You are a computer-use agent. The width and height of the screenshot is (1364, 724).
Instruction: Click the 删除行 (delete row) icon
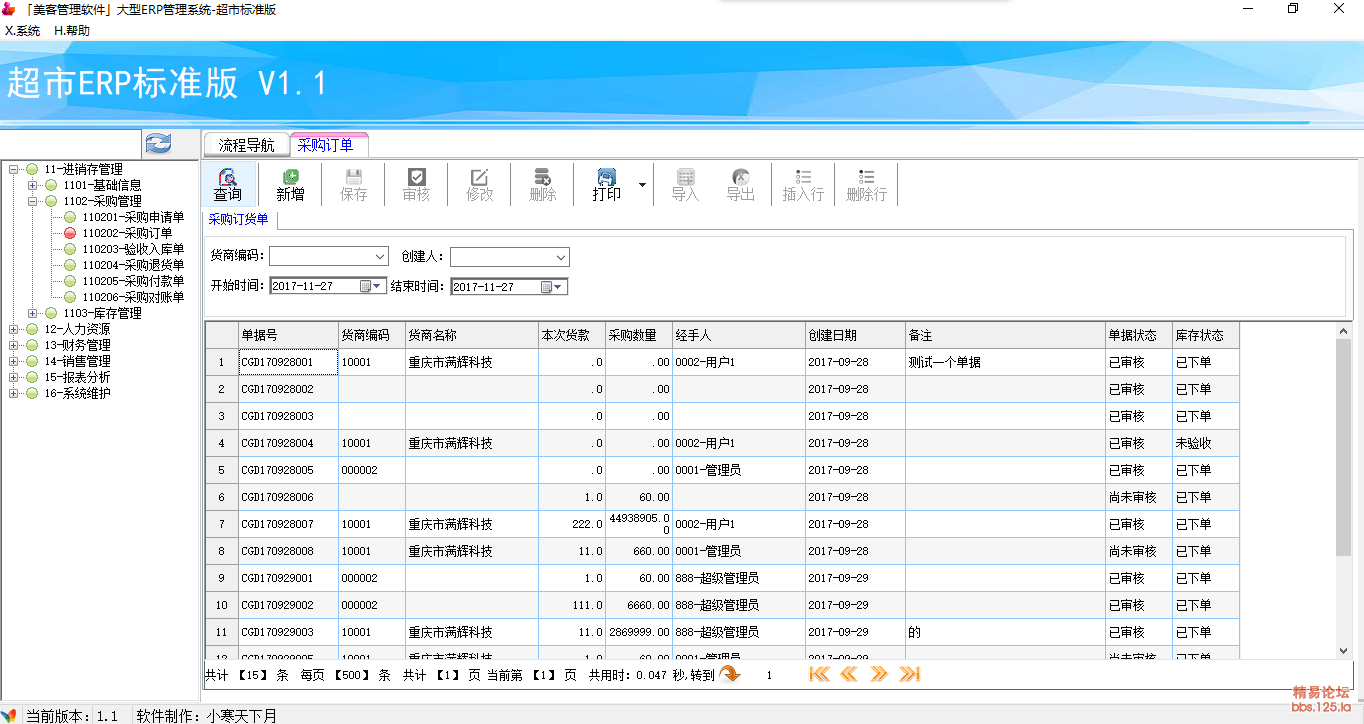tap(866, 184)
